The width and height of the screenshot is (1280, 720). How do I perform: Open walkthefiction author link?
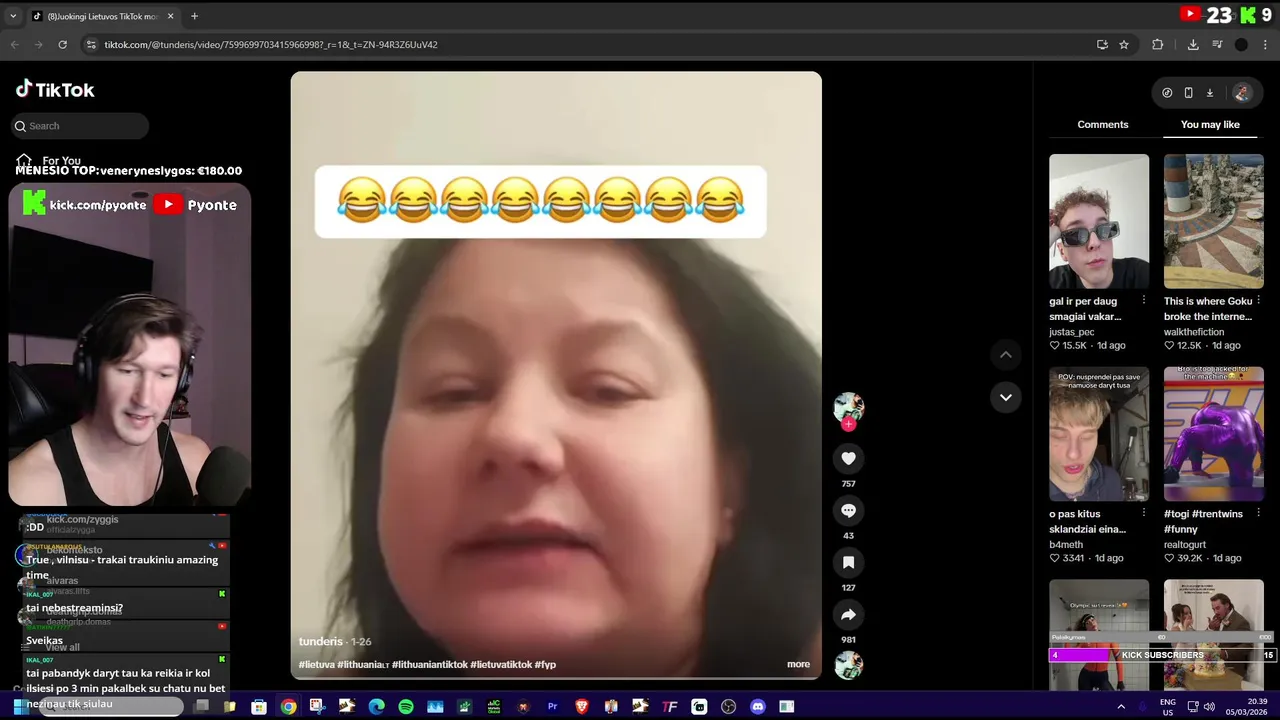point(1194,332)
